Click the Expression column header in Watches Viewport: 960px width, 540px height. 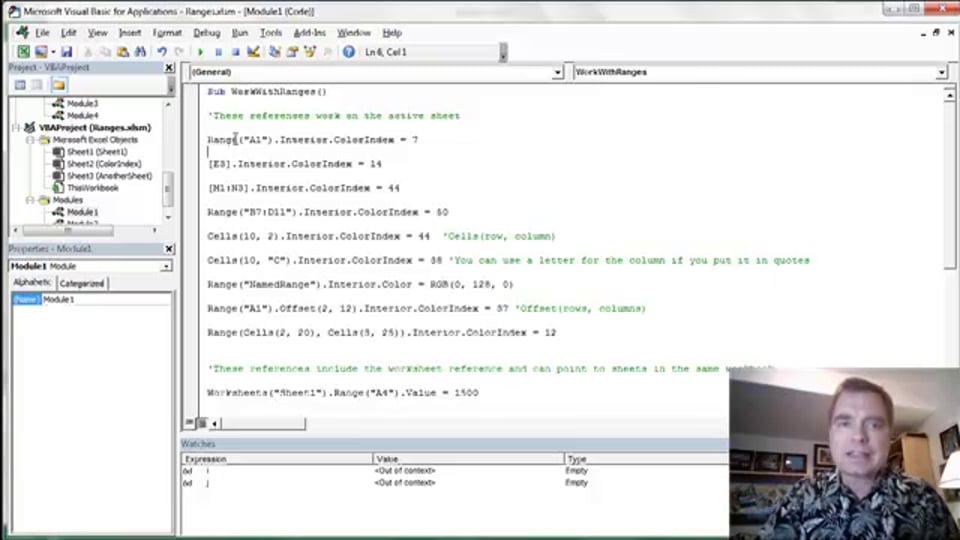[x=277, y=459]
